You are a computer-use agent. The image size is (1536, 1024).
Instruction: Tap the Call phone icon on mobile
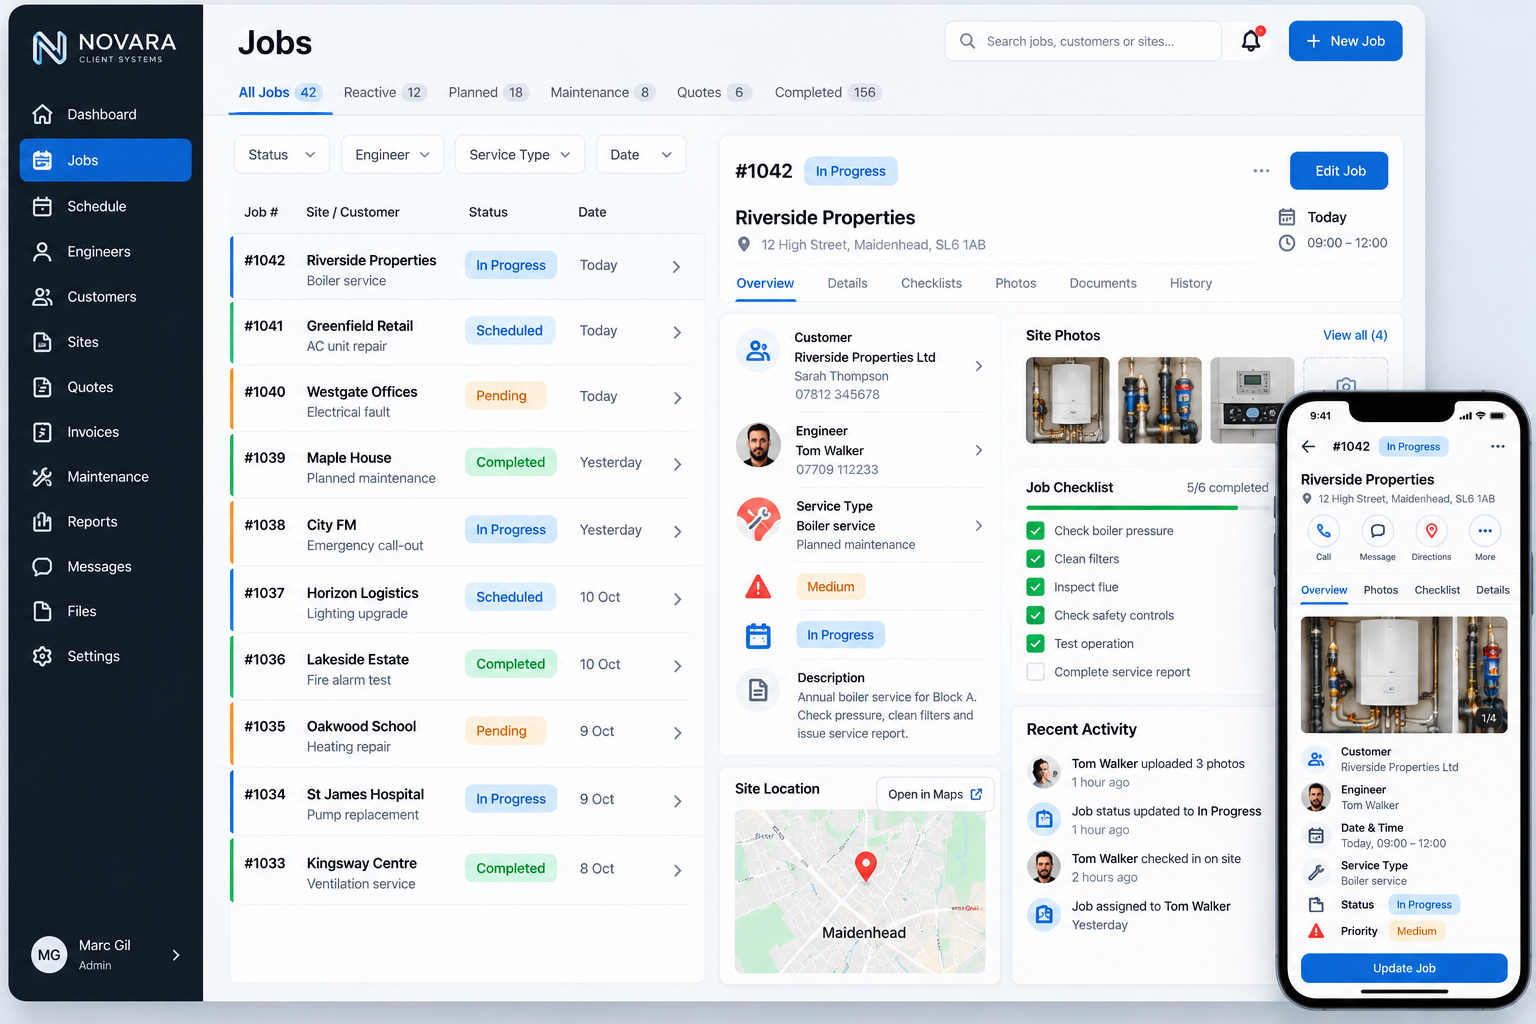click(1323, 531)
